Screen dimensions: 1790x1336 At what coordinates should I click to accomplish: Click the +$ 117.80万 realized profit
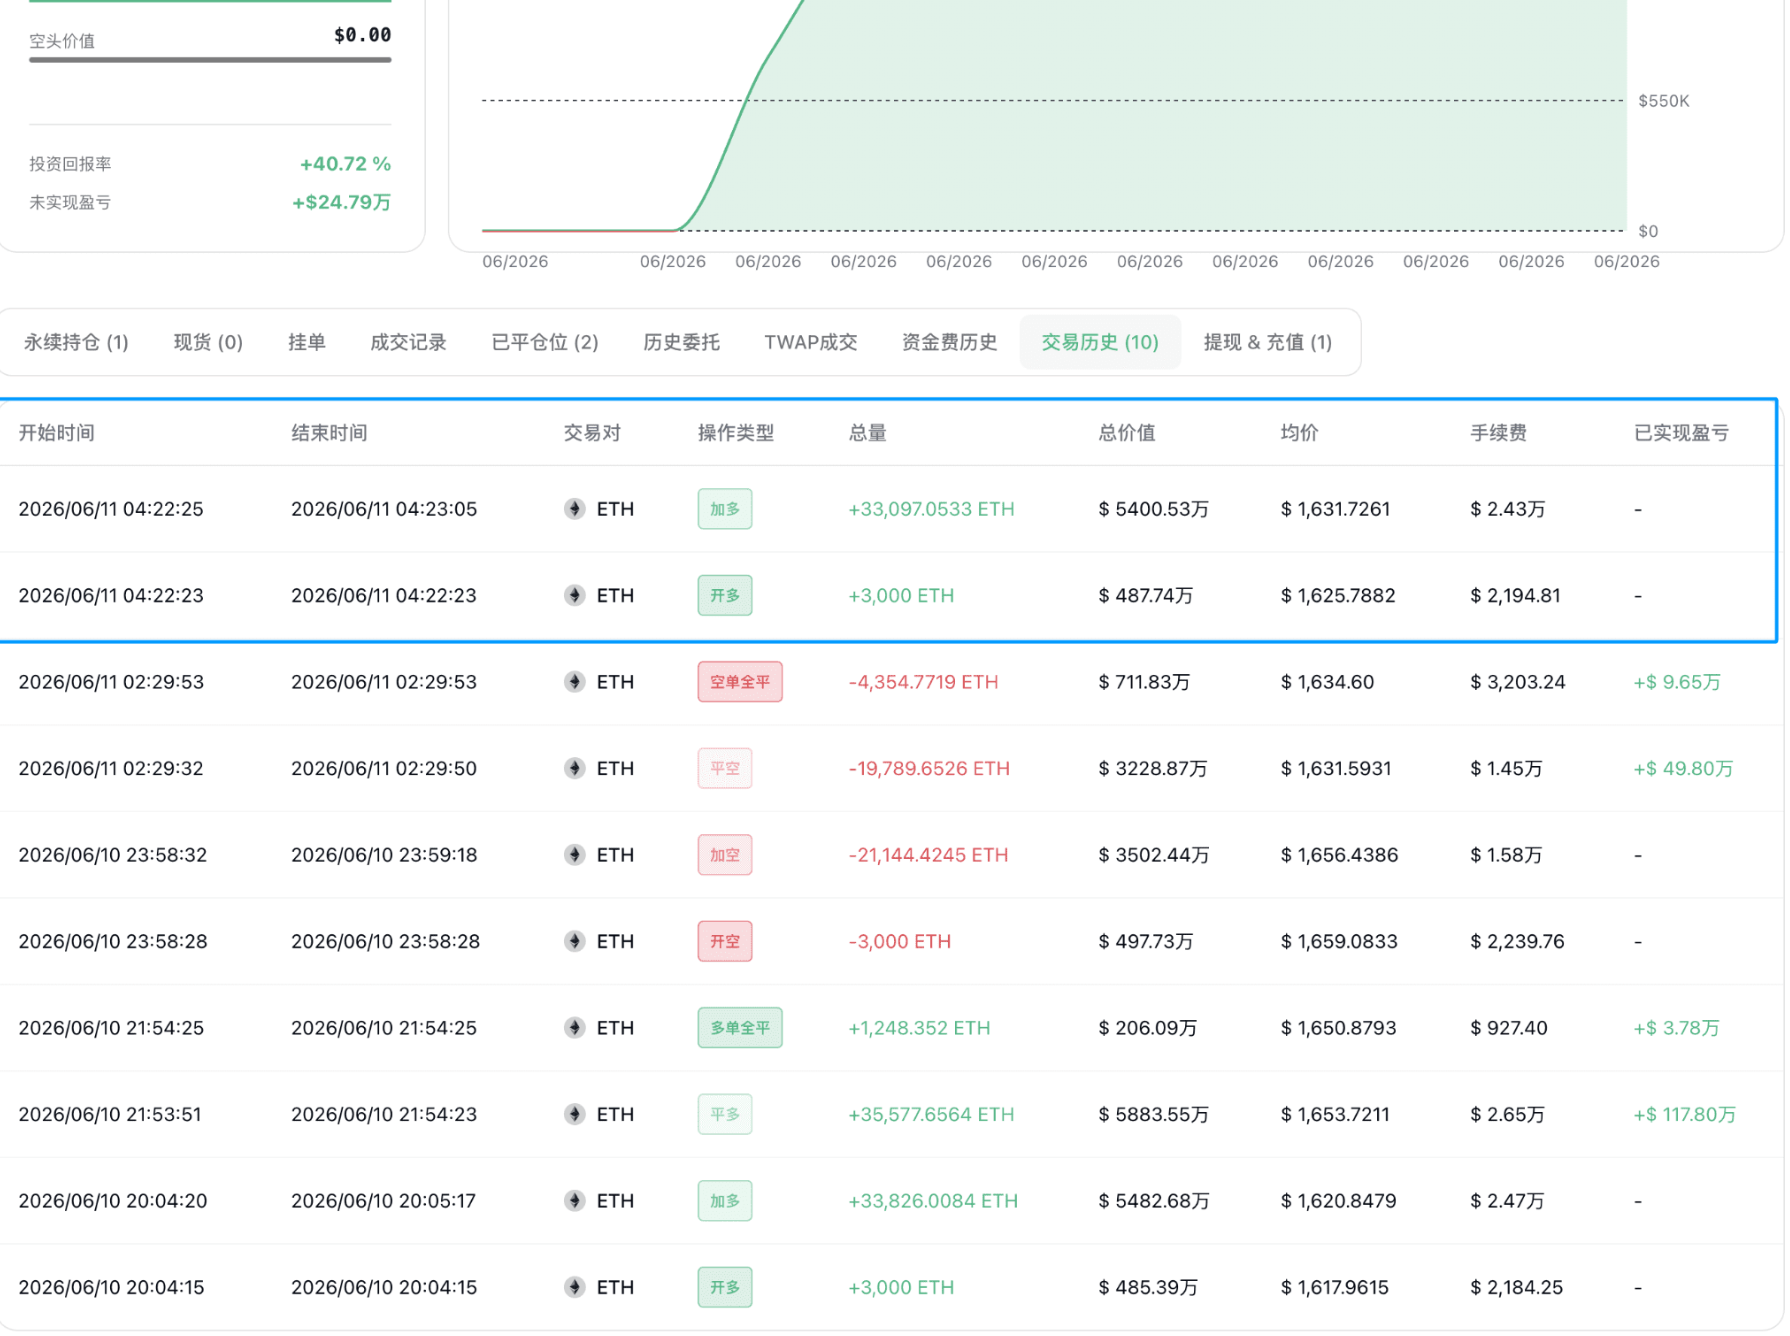(1685, 1114)
